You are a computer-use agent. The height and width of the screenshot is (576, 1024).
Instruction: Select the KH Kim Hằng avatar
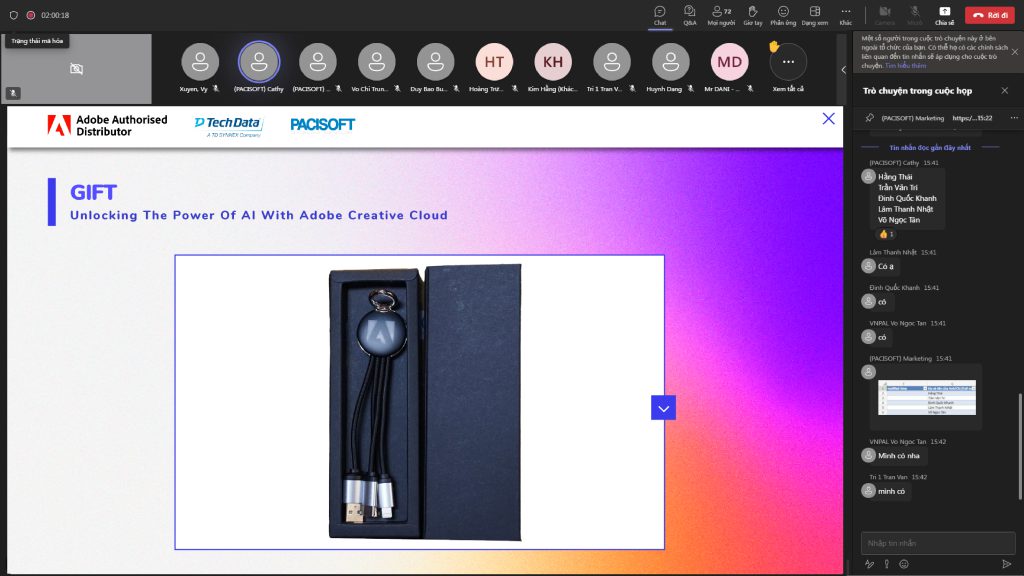[x=552, y=62]
